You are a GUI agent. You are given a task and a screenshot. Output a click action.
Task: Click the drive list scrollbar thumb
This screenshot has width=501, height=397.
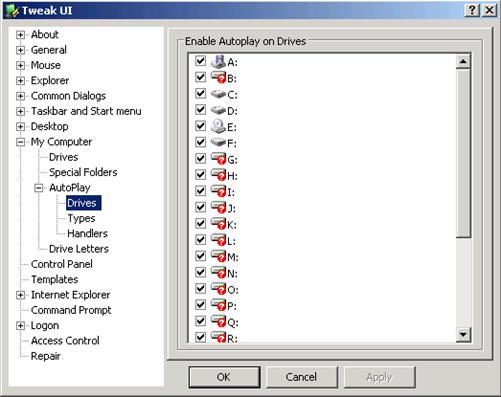(463, 153)
